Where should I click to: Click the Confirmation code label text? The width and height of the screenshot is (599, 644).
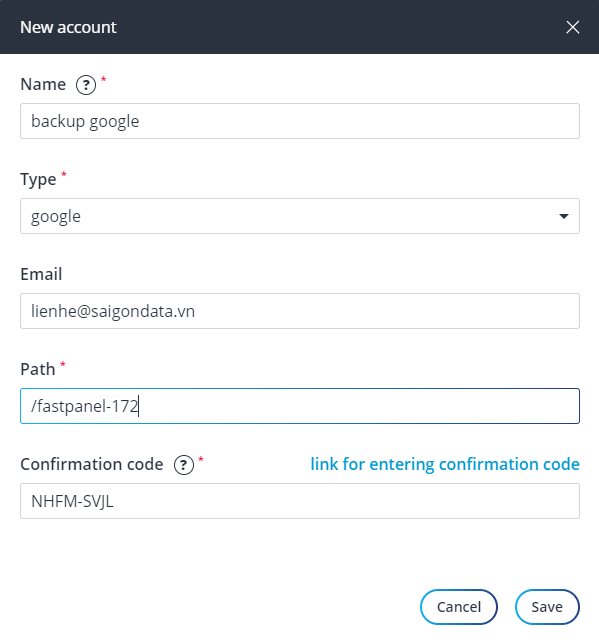click(92, 464)
